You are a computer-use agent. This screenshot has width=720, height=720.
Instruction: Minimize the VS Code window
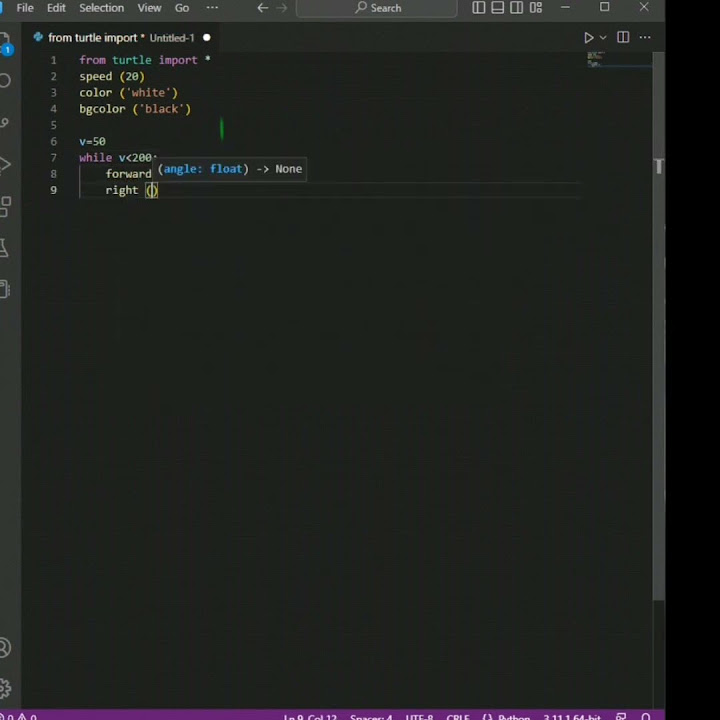coord(566,7)
